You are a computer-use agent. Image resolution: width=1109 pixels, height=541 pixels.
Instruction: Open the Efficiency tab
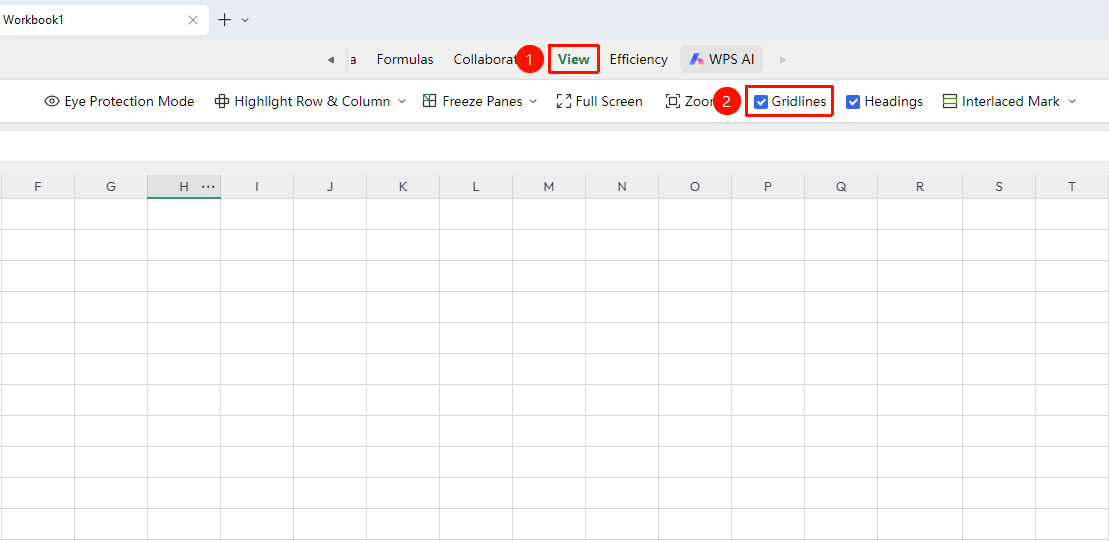639,59
